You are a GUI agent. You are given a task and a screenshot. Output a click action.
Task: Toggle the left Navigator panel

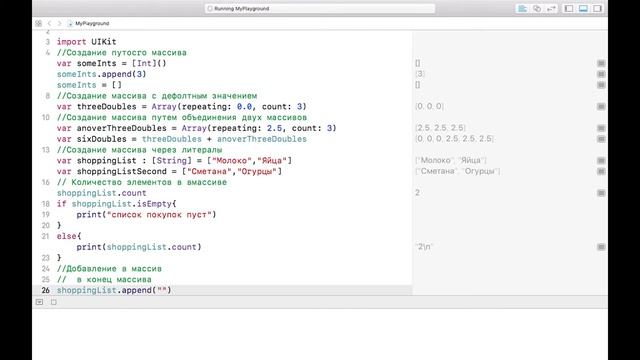click(x=569, y=9)
